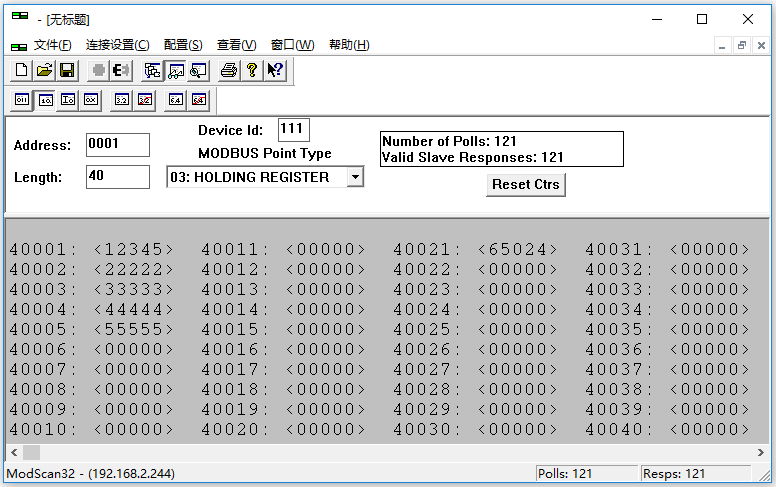Image resolution: width=776 pixels, height=487 pixels.
Task: Toggle the decimal display format icon
Action: pos(45,99)
